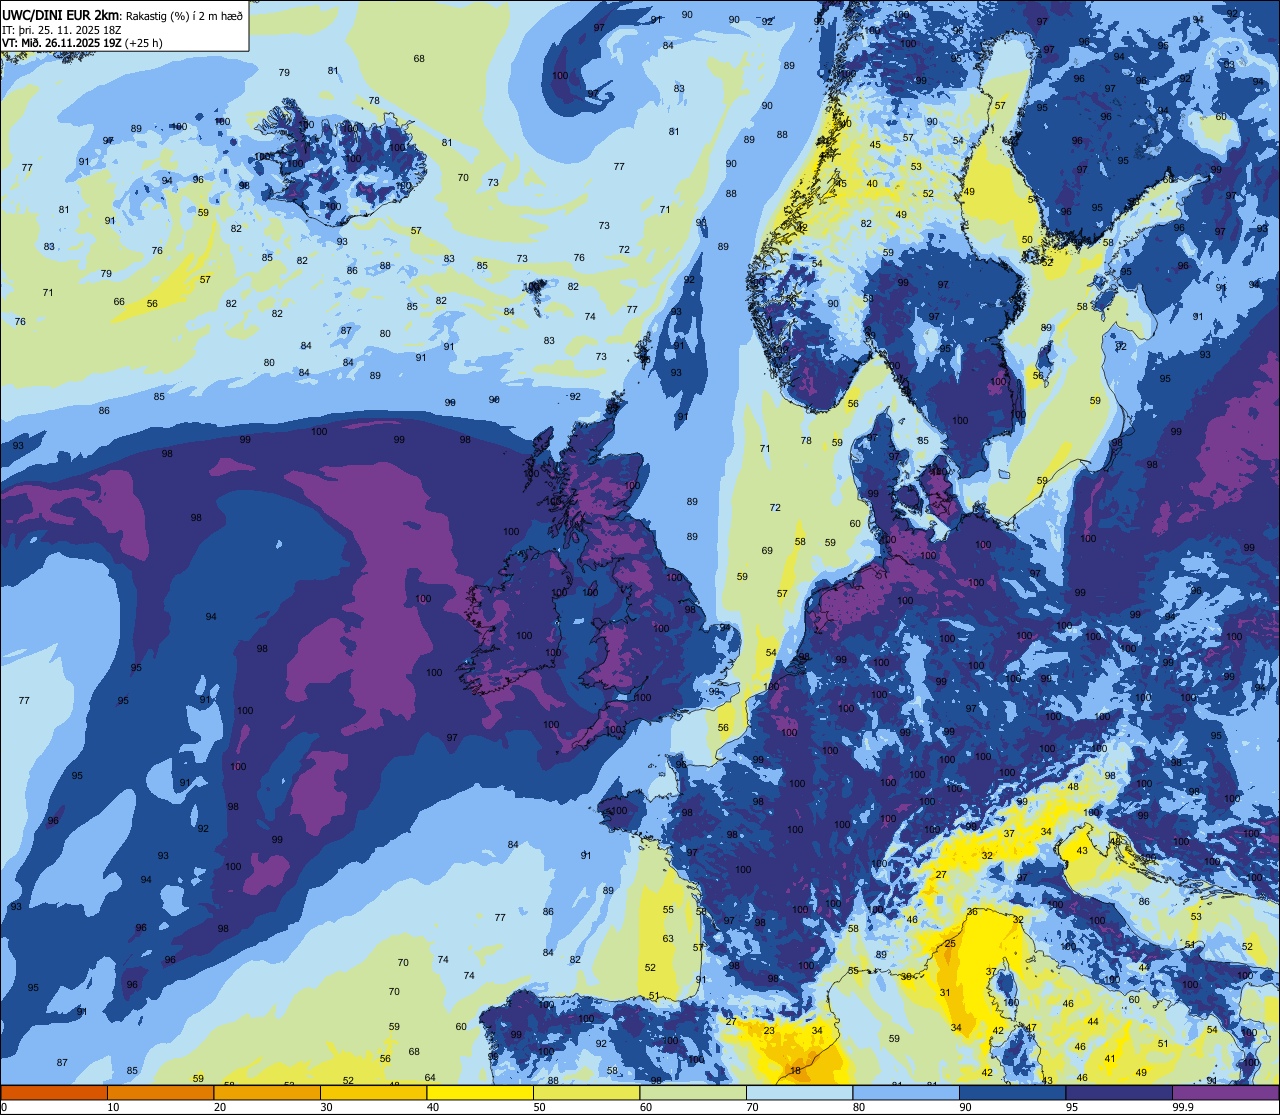
Task: Click the '66' humidity value on the map
Action: coord(119,301)
